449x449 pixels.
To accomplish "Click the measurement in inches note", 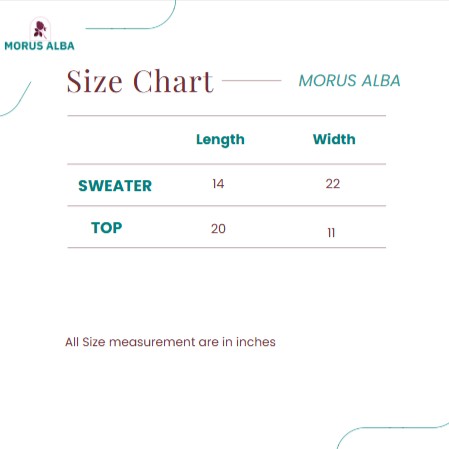I will point(170,342).
